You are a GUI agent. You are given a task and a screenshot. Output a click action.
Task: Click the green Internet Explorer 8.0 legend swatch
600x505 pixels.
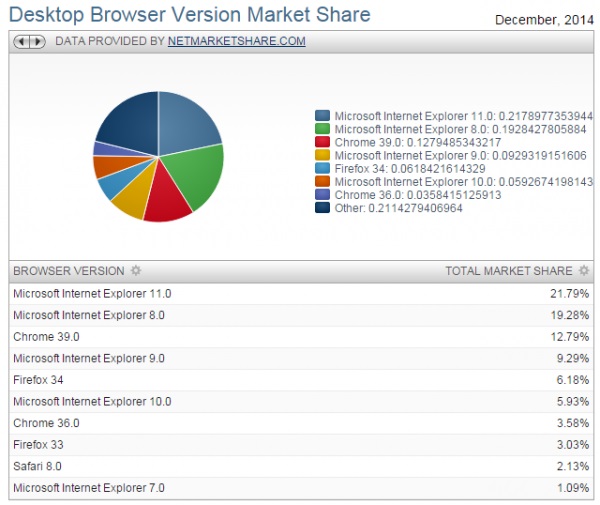tap(322, 129)
